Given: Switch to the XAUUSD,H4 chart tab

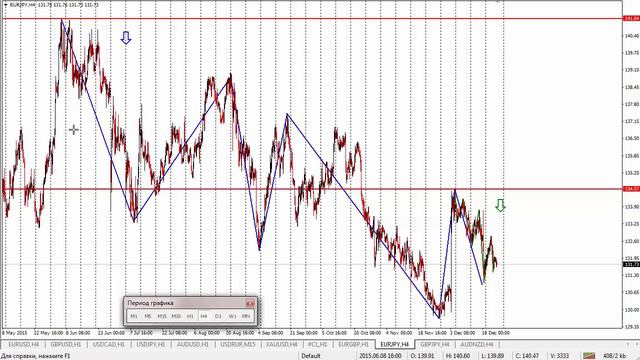Looking at the screenshot, I should pyautogui.click(x=282, y=344).
